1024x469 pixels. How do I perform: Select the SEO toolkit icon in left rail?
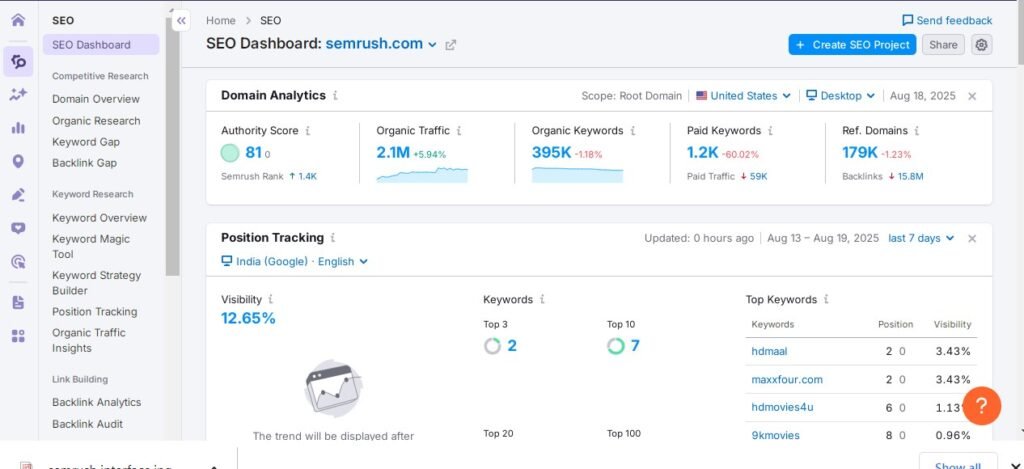(x=18, y=61)
